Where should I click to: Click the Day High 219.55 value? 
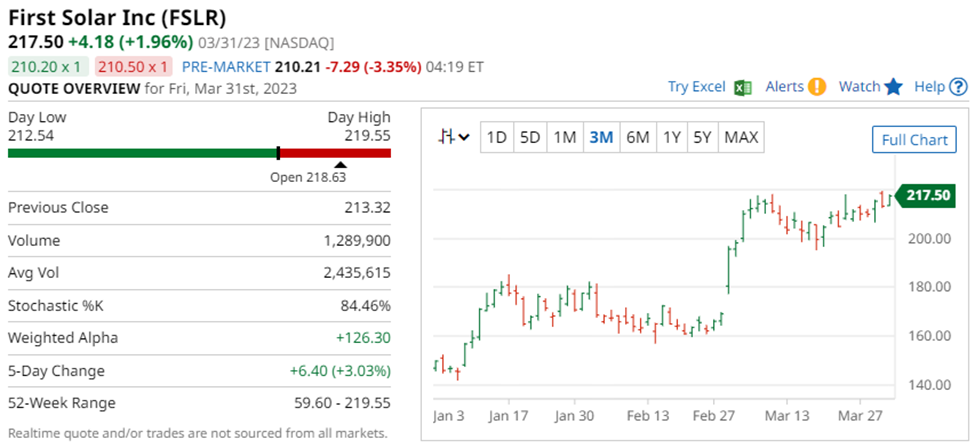point(367,136)
